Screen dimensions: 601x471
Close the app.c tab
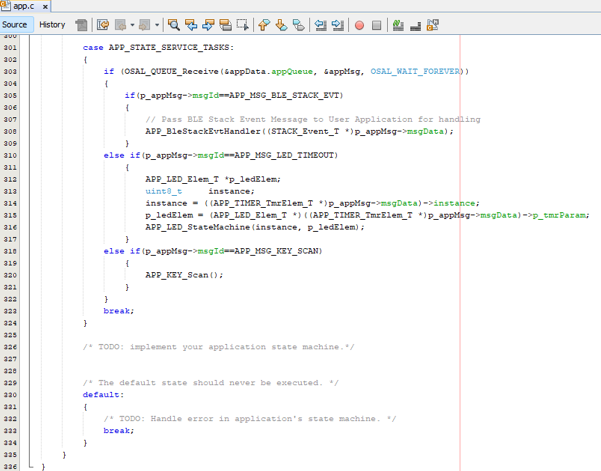(45, 7)
